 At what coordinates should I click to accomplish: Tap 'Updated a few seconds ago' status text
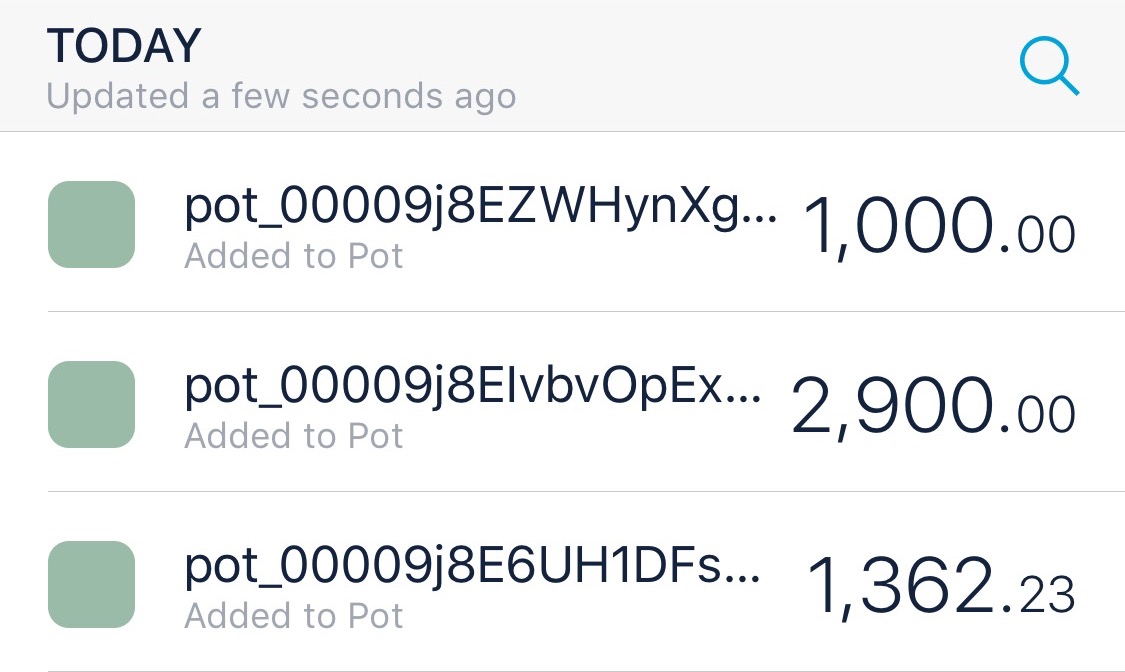pyautogui.click(x=281, y=97)
